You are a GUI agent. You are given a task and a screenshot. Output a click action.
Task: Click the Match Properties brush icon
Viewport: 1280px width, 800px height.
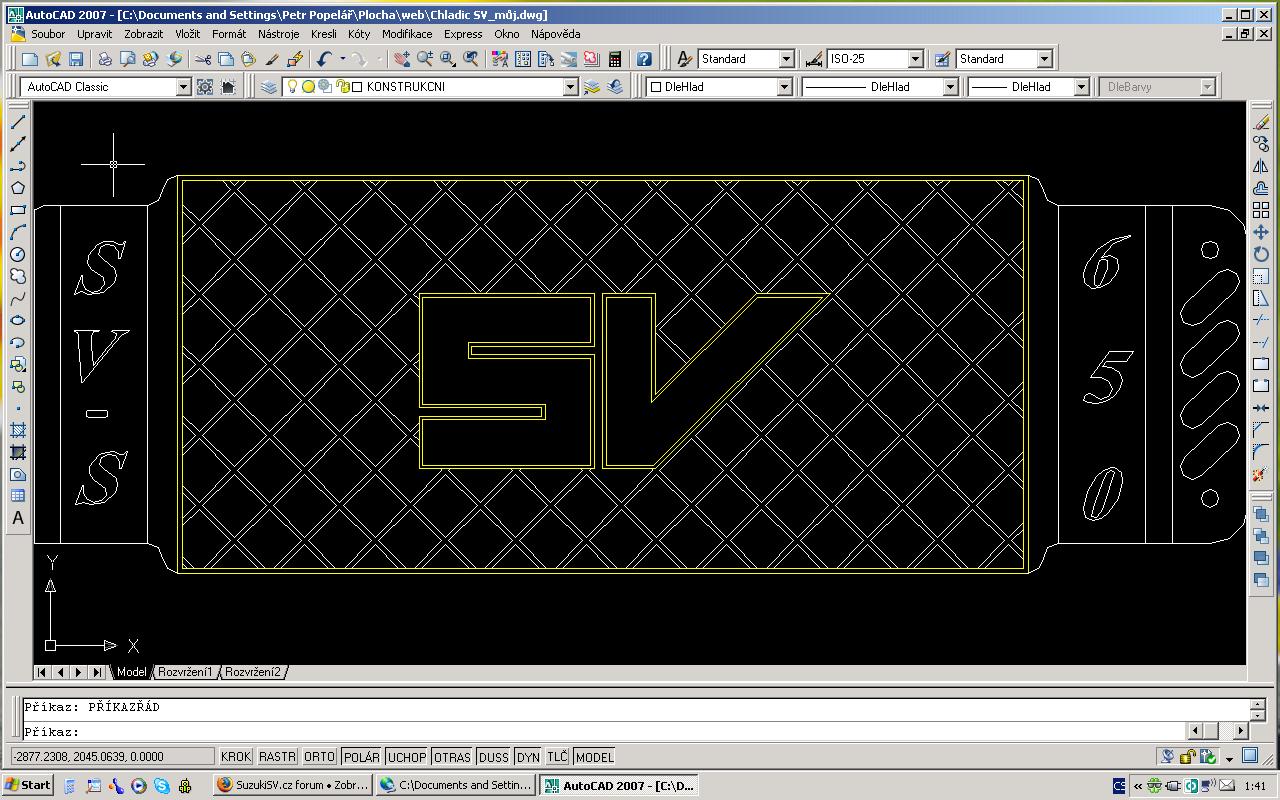click(272, 59)
